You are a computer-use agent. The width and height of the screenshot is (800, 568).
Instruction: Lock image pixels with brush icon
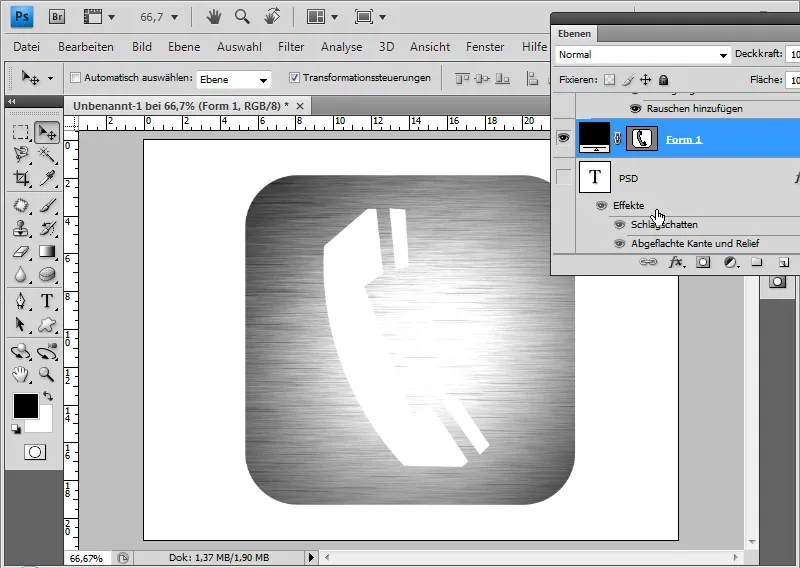(628, 80)
